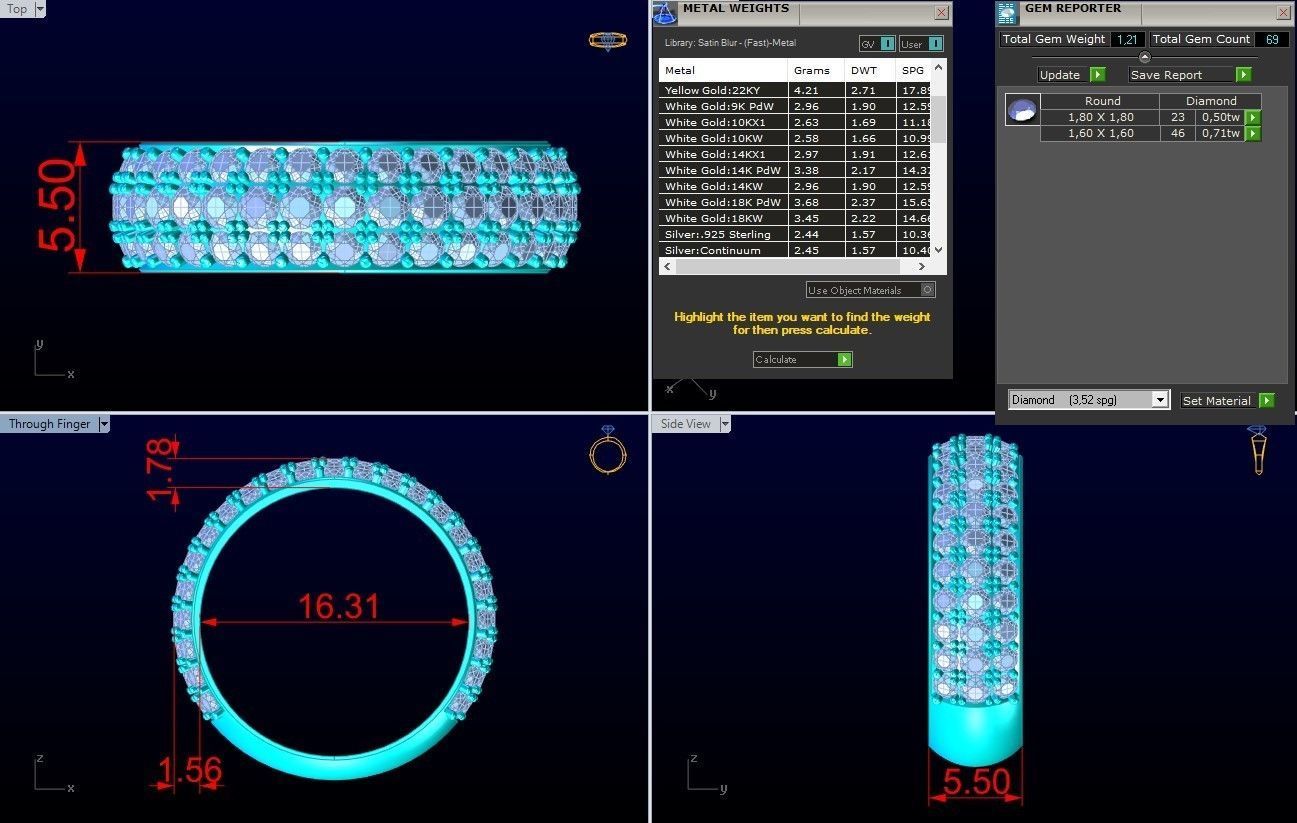Screen dimensions: 1297x823
Task: Click left arrow of horizontal scrollbar
Action: 667,266
